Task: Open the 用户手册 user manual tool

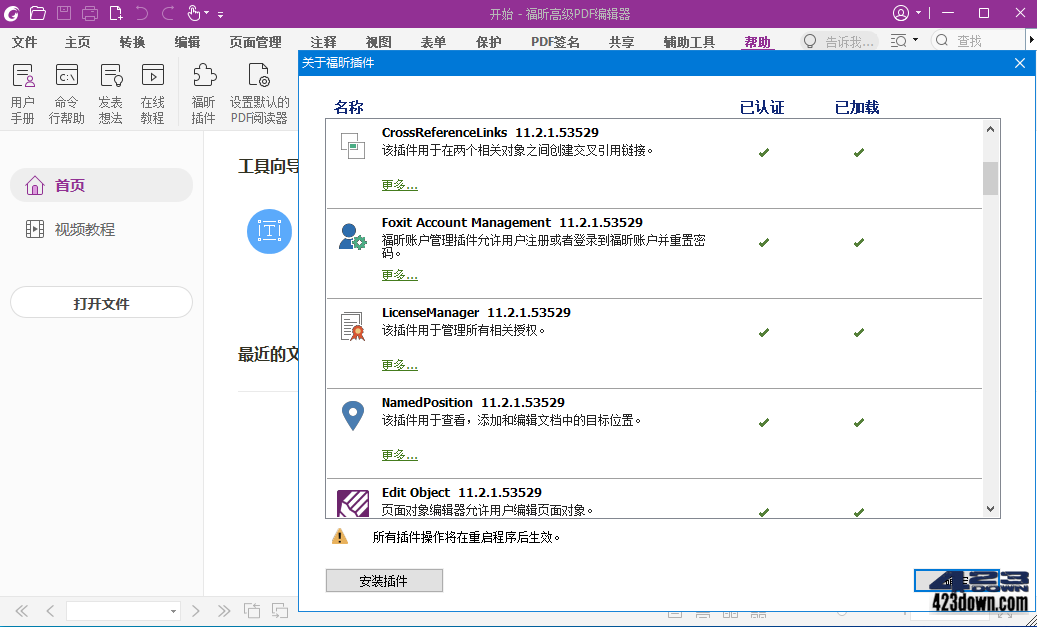Action: 22,94
